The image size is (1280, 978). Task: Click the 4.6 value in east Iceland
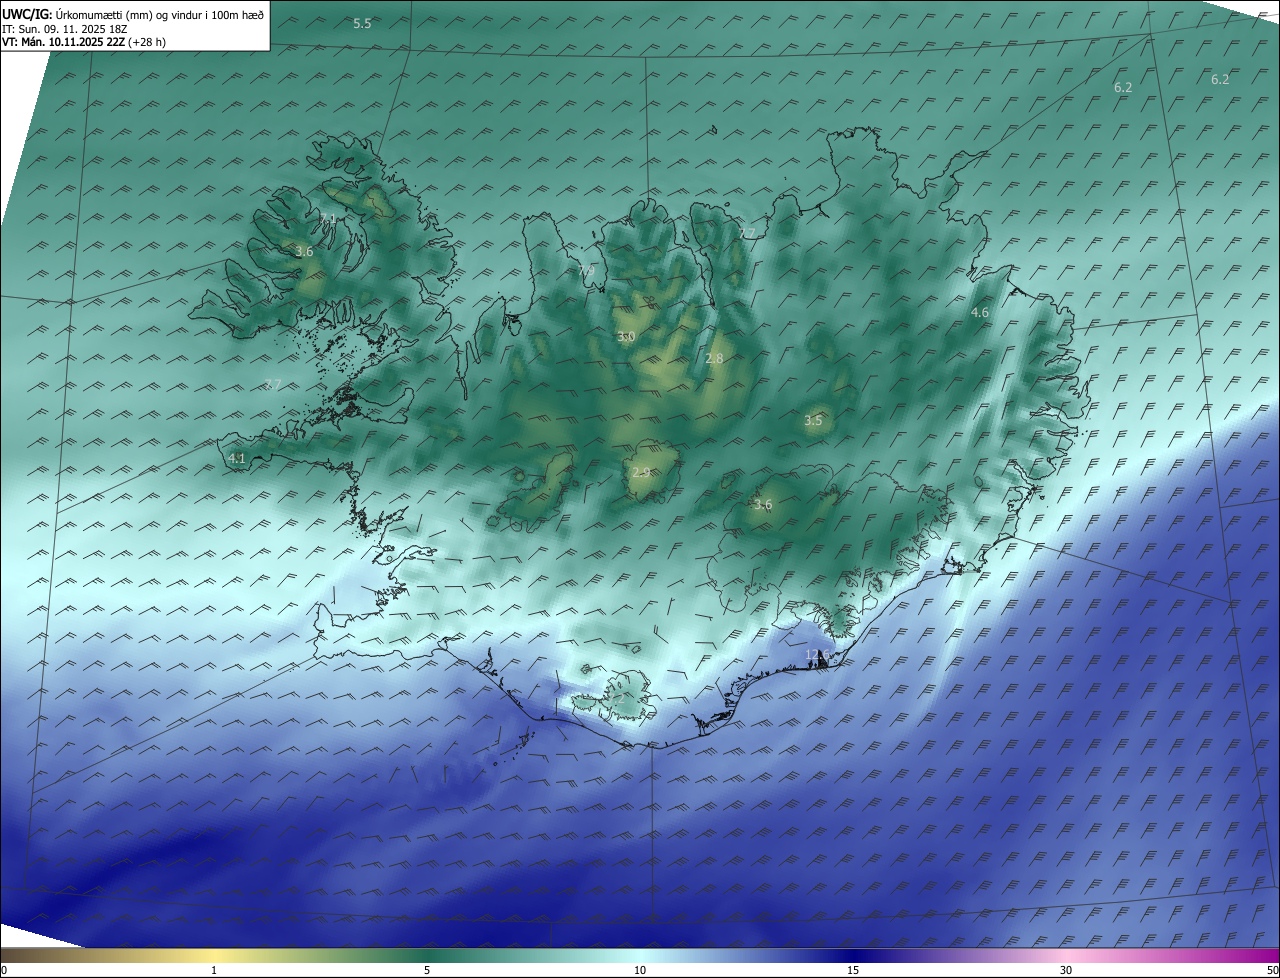tap(980, 313)
